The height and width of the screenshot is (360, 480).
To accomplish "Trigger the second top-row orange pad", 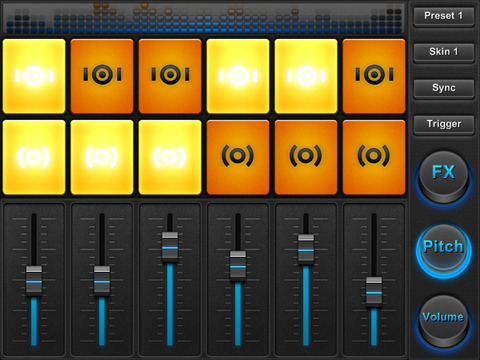I will (102, 76).
